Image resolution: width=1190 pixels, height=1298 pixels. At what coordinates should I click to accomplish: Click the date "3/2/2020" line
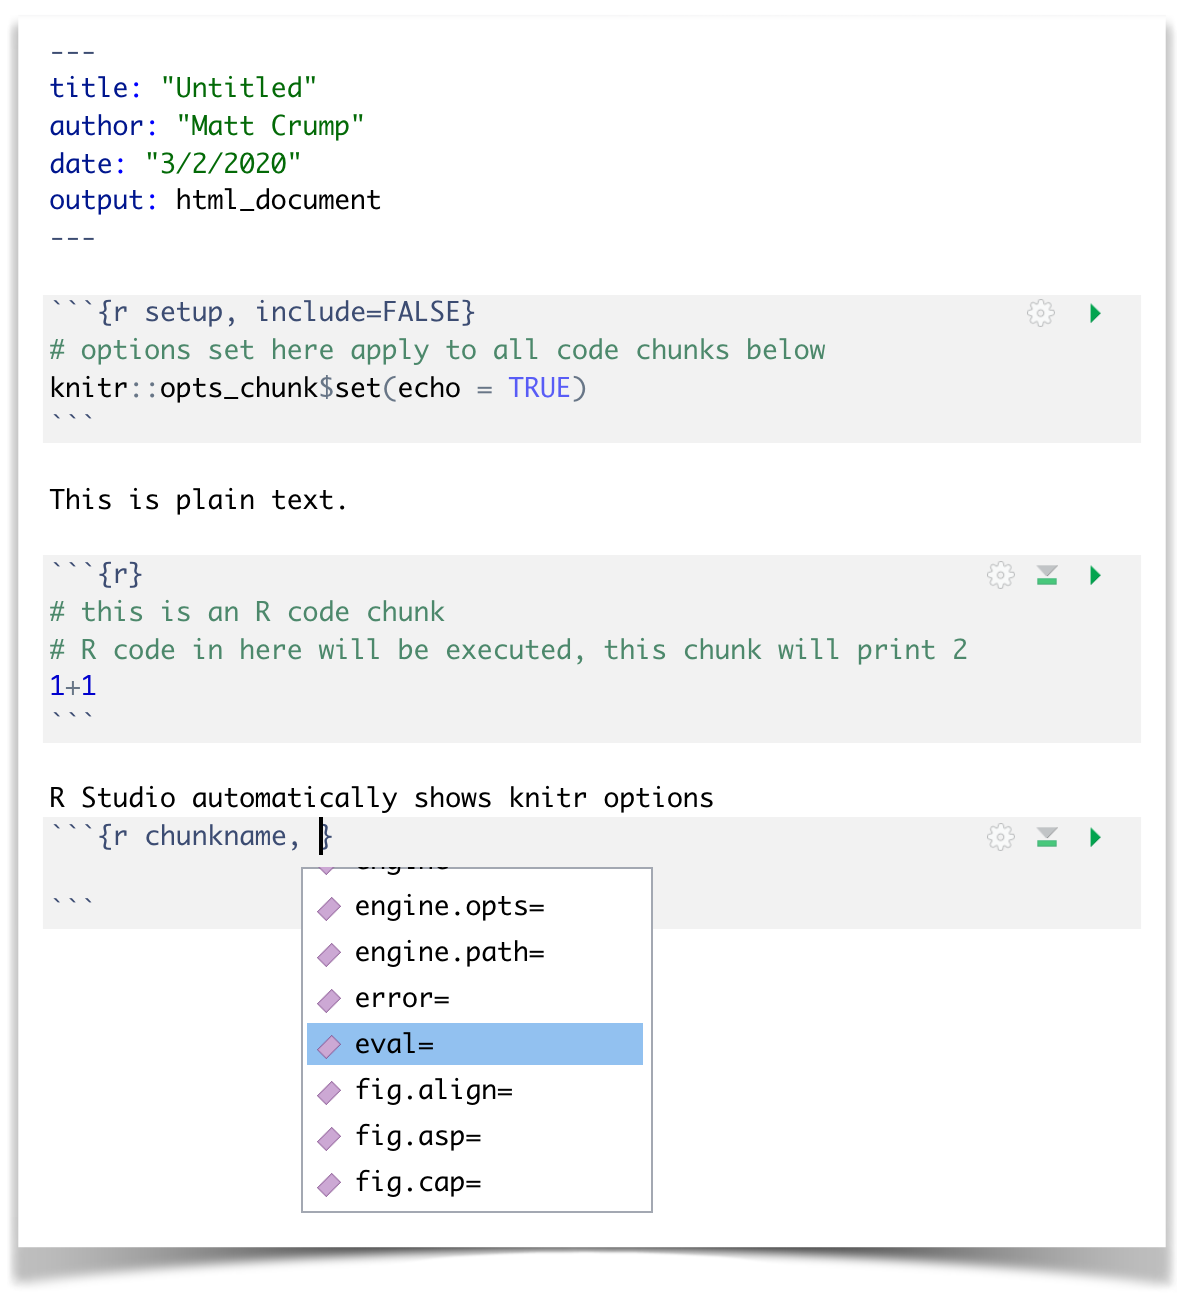(175, 163)
